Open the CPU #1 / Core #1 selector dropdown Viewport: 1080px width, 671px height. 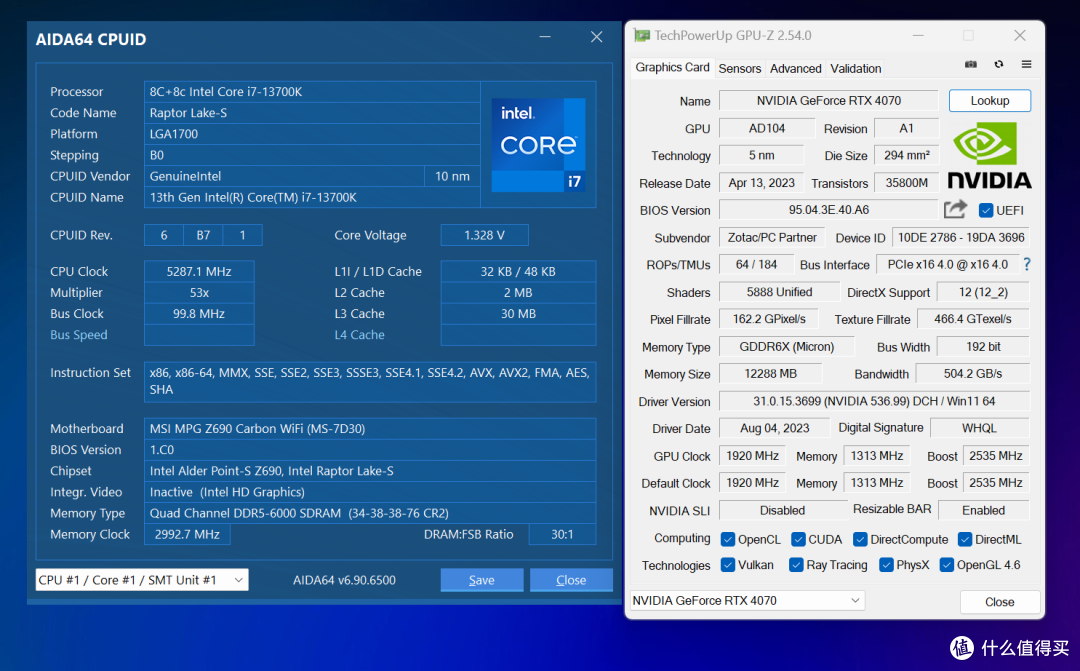142,580
